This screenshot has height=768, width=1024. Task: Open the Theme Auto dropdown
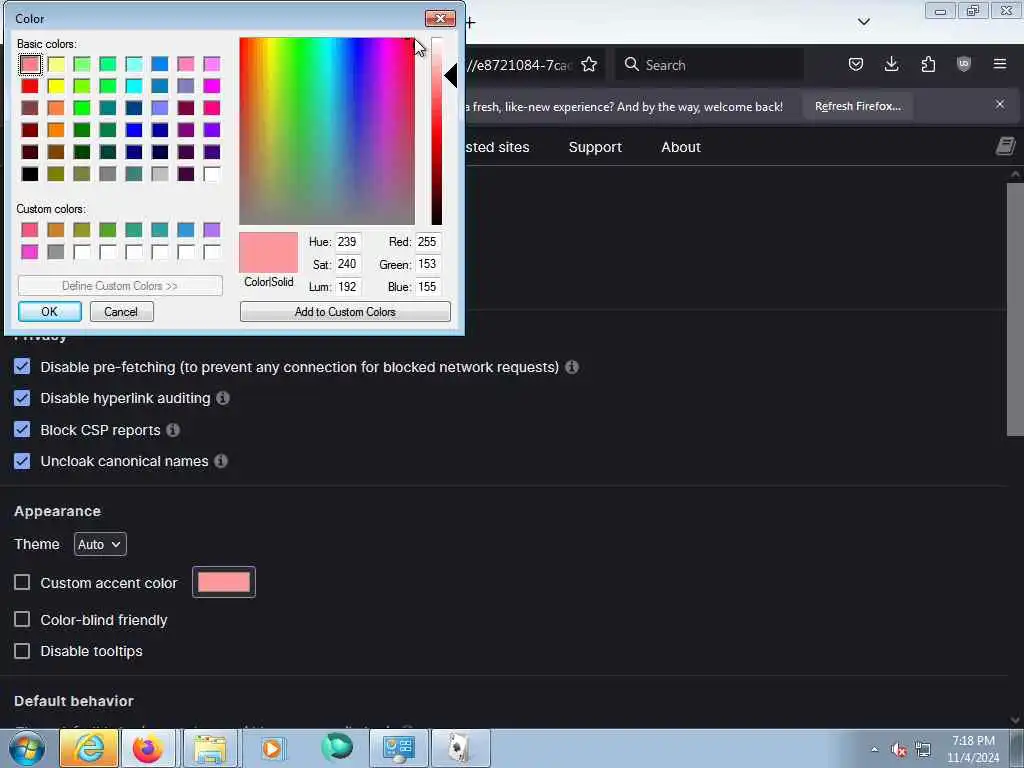click(x=100, y=544)
